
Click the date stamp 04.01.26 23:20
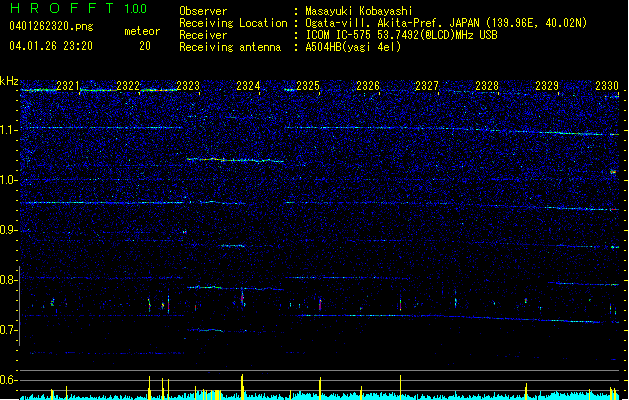pos(51,46)
